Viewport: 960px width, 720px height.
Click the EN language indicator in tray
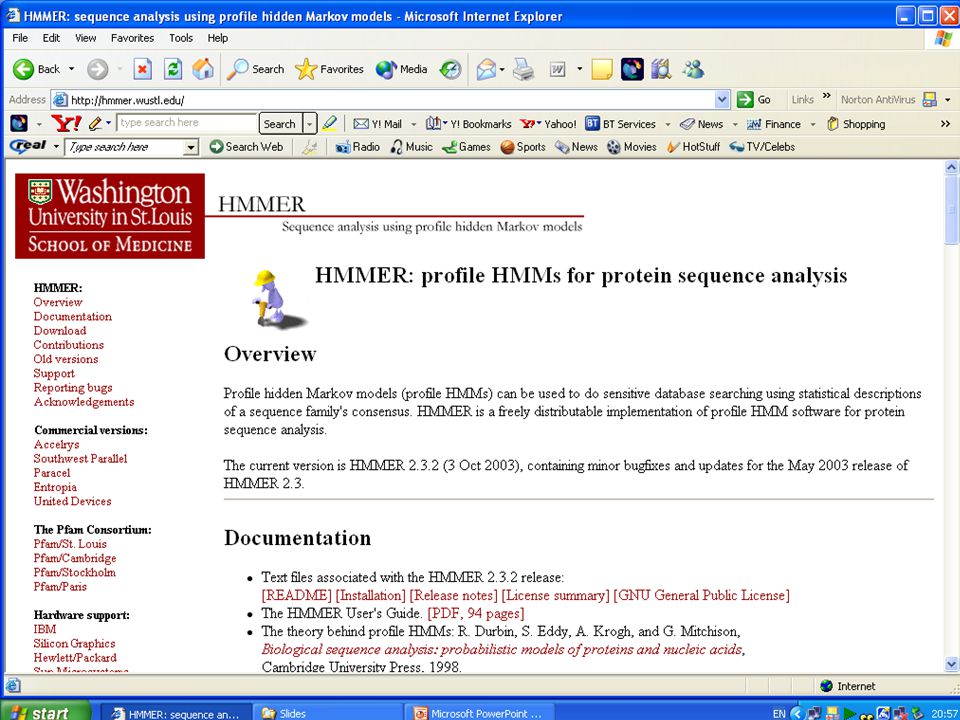(779, 714)
